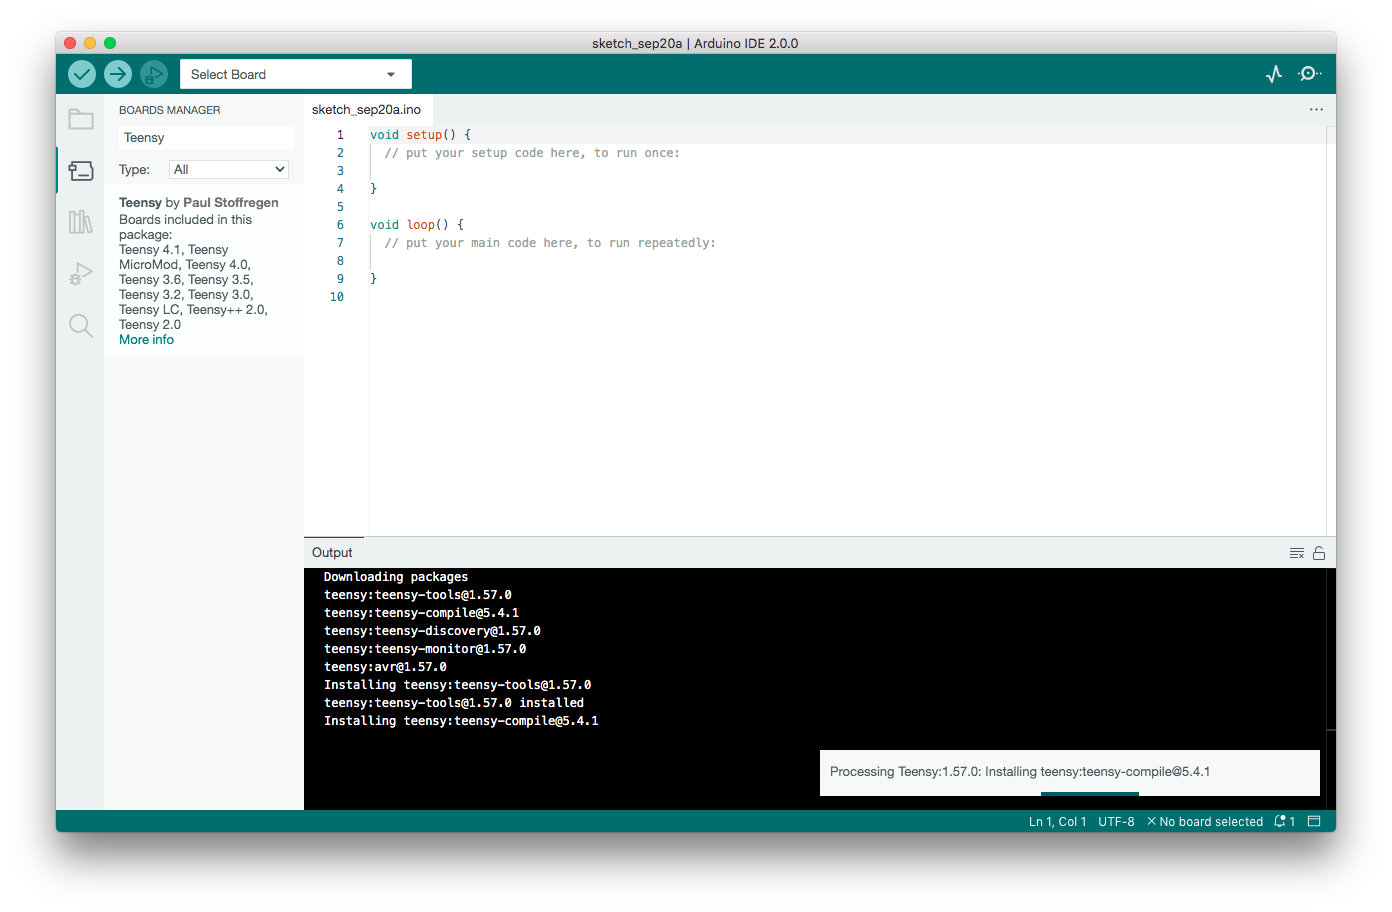
Task: Open the Select Board dropdown
Action: pos(296,74)
